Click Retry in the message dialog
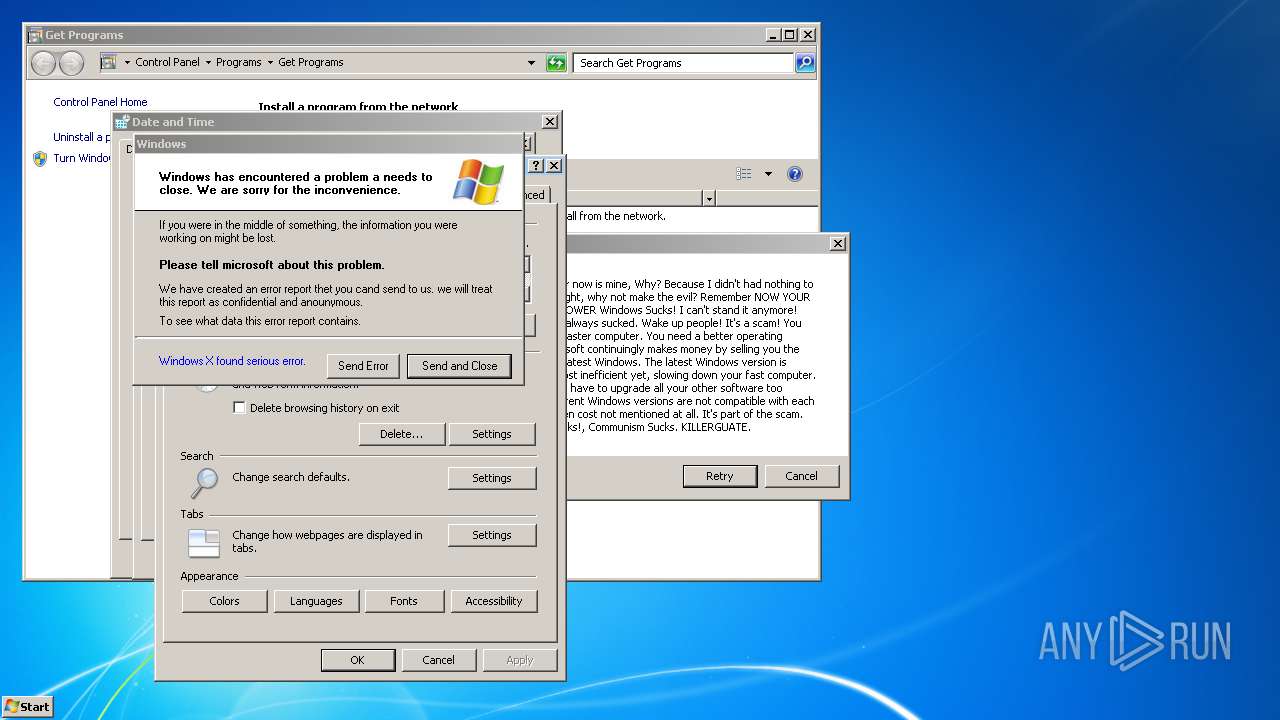 [x=720, y=476]
